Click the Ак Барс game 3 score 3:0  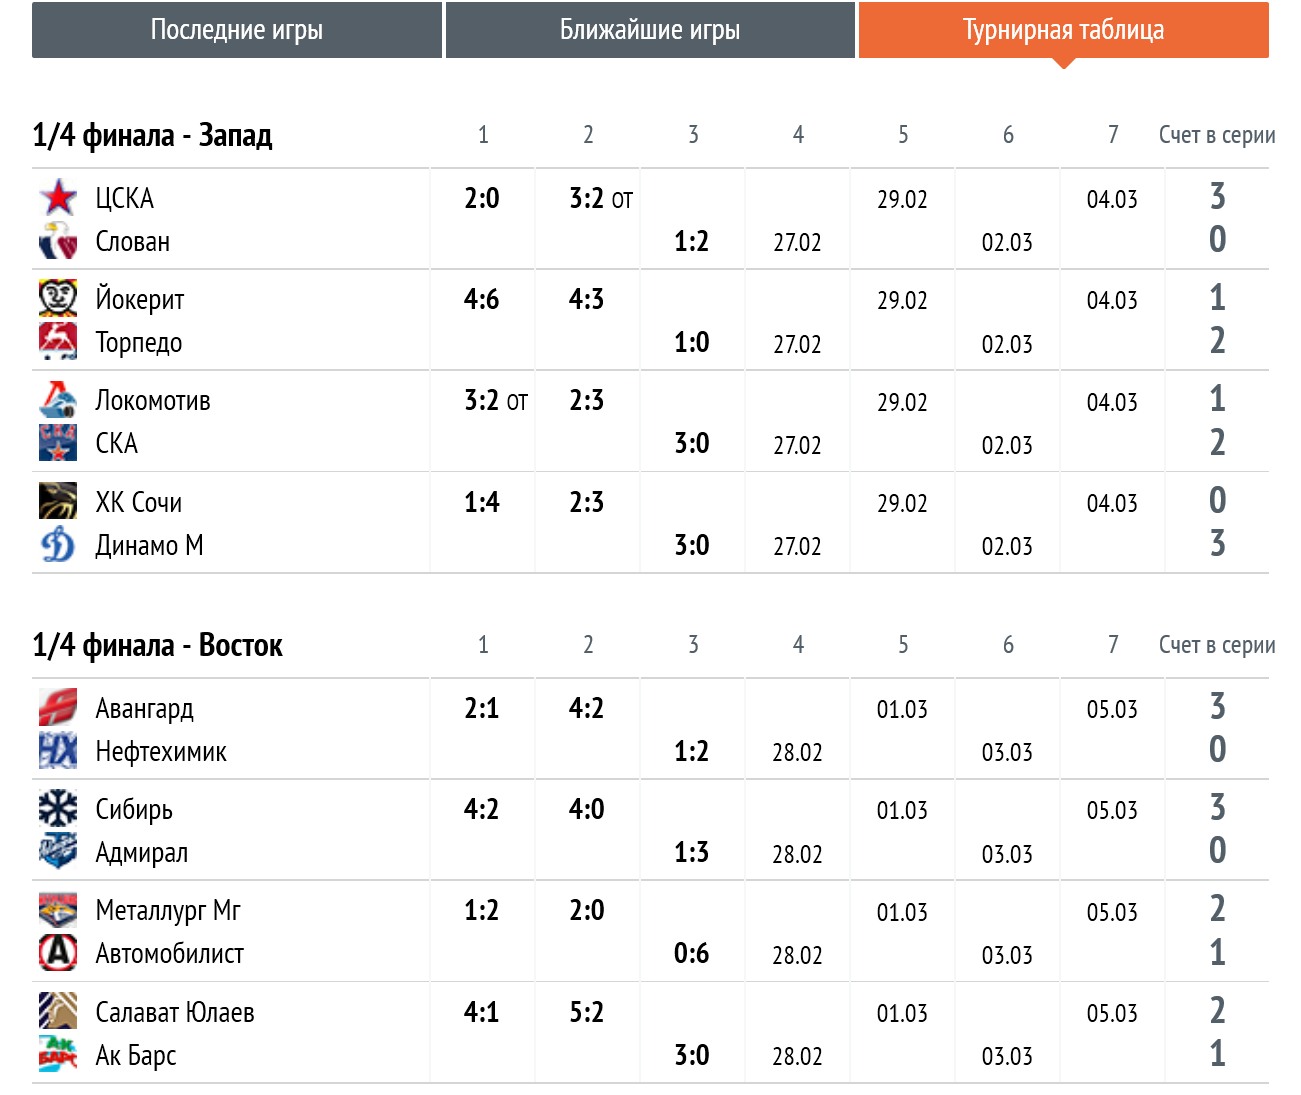pyautogui.click(x=692, y=1056)
